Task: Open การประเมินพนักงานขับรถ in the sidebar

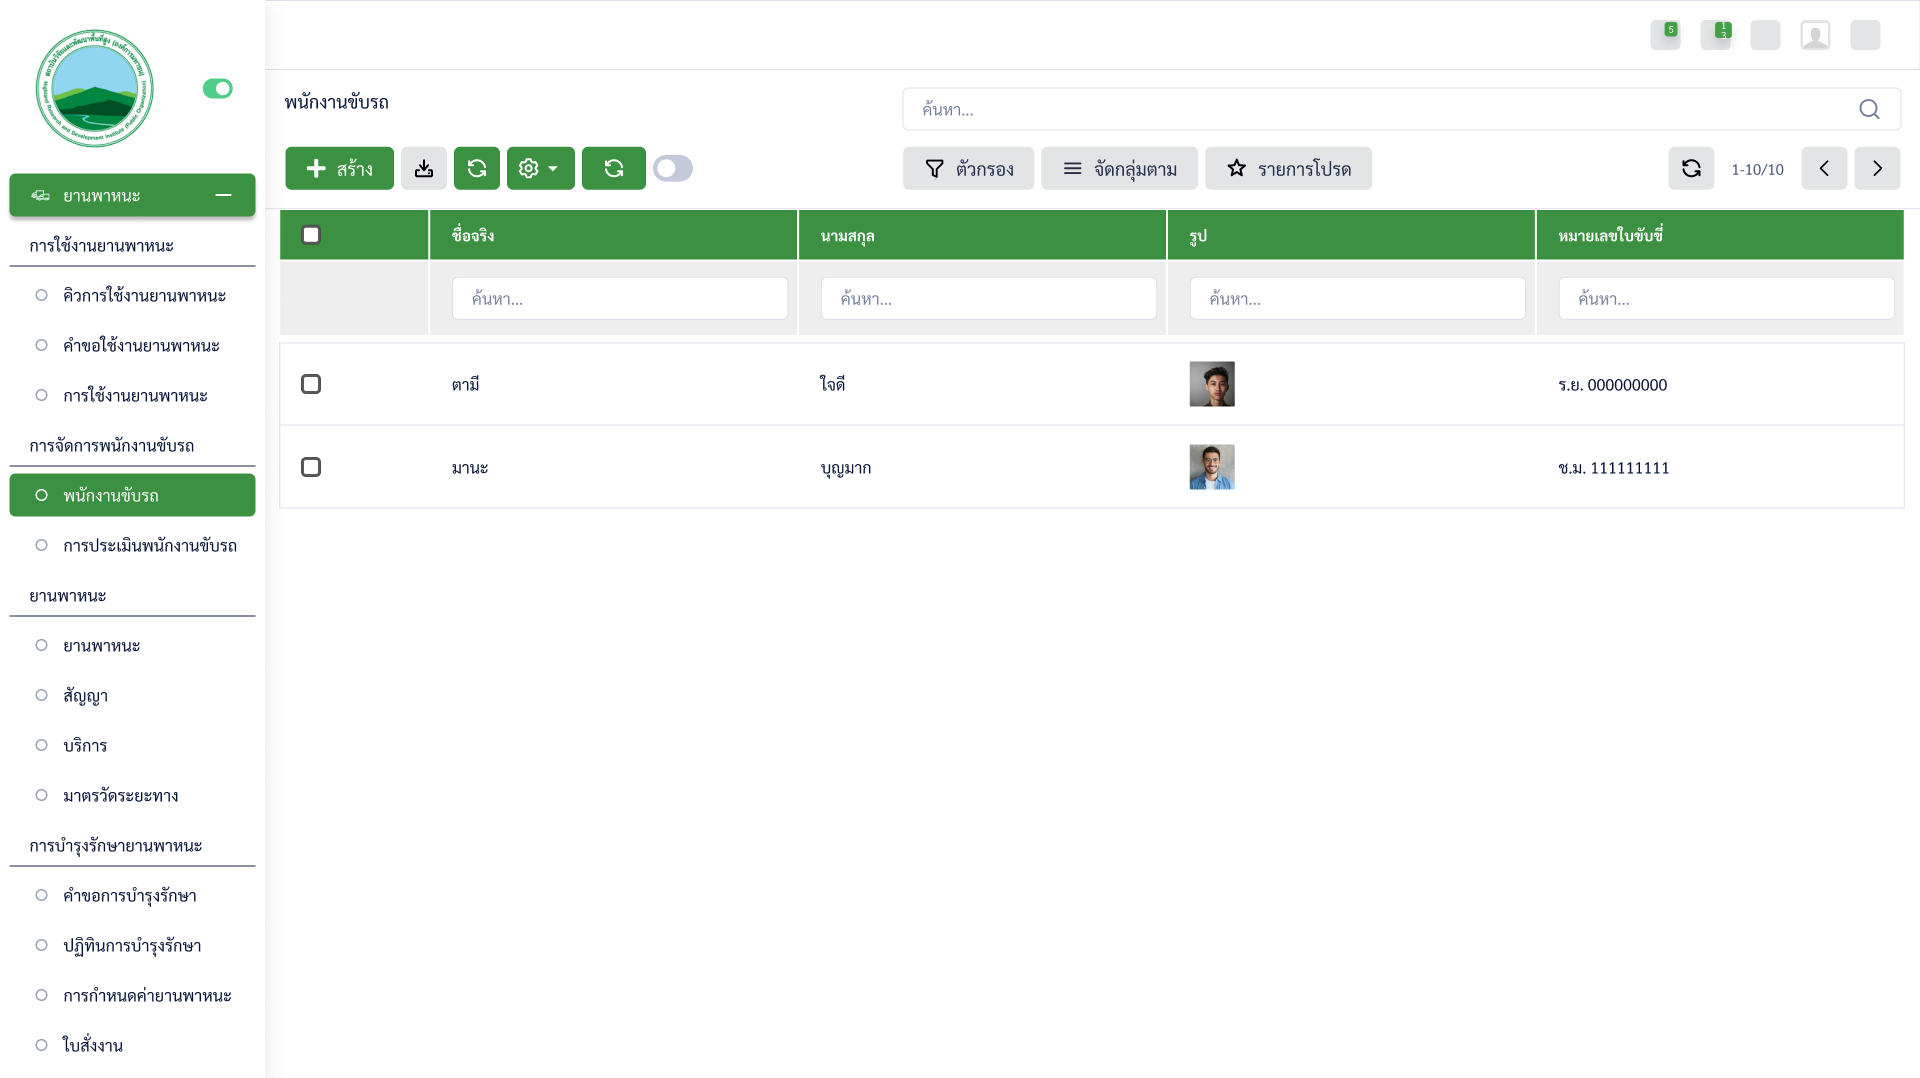Action: pos(149,545)
